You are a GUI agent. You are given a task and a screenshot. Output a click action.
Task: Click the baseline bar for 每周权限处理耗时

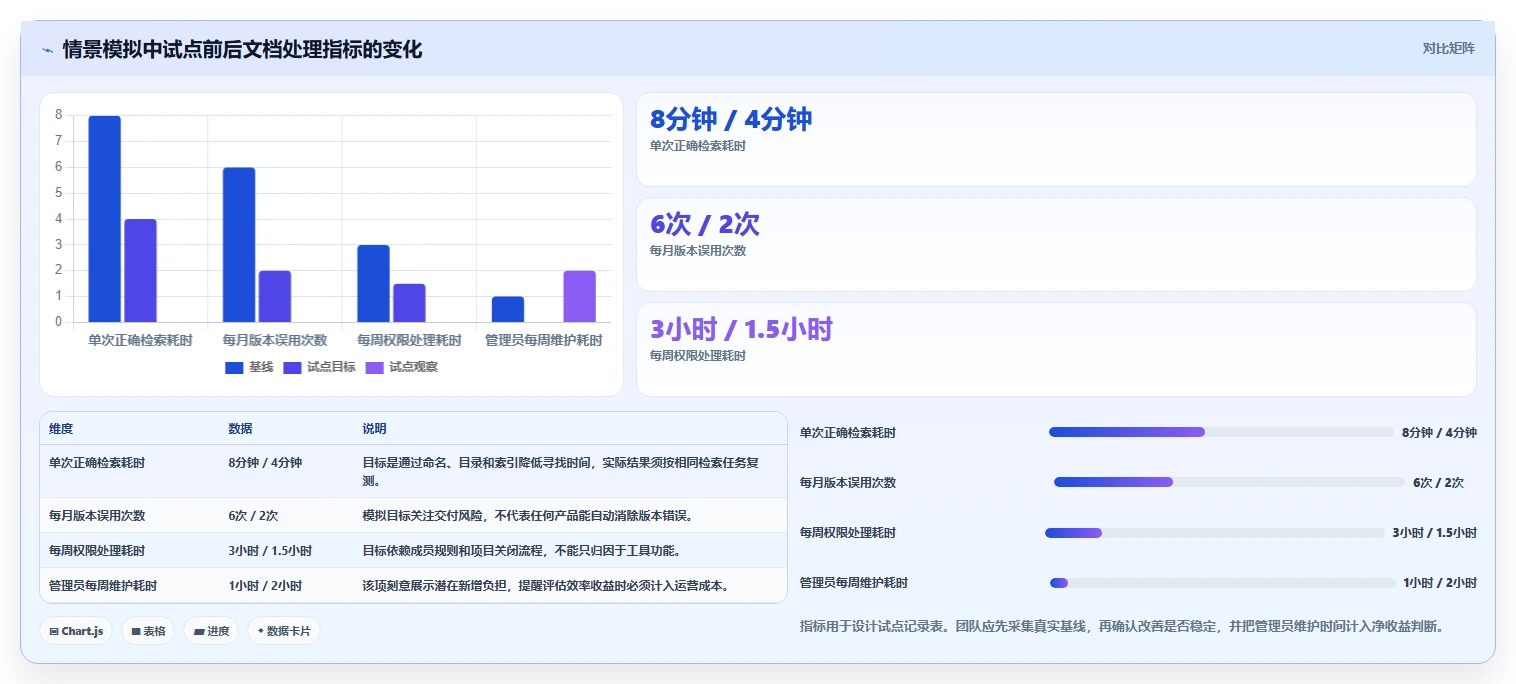pos(373,283)
